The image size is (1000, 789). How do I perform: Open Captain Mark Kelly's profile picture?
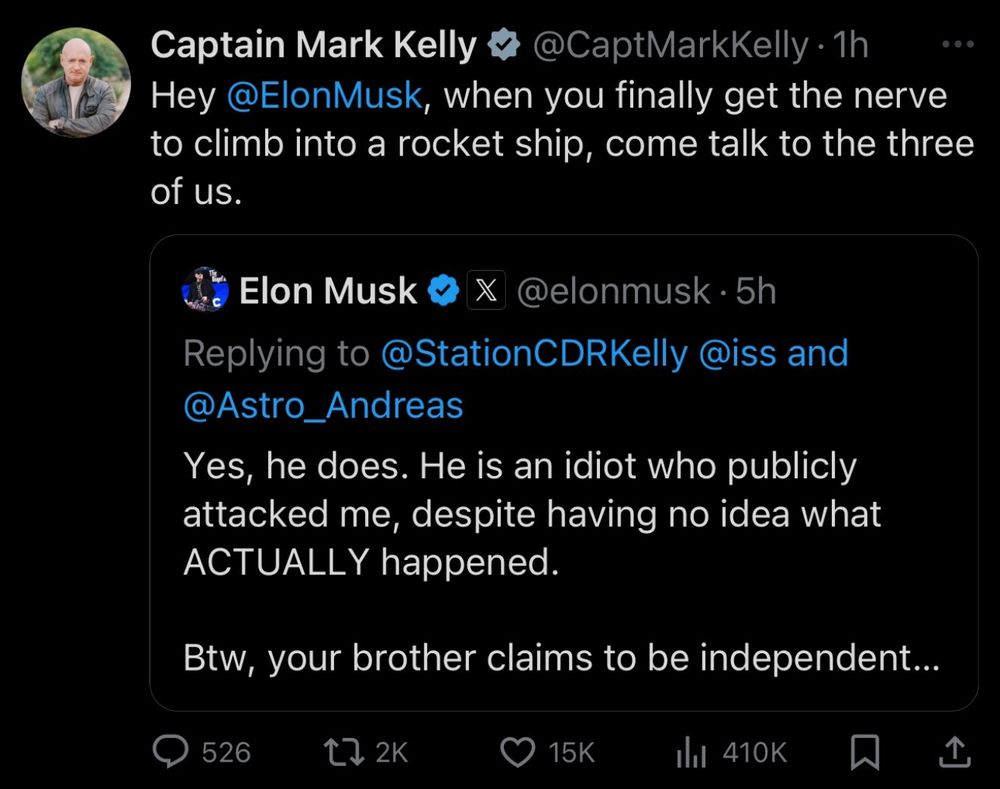76,82
